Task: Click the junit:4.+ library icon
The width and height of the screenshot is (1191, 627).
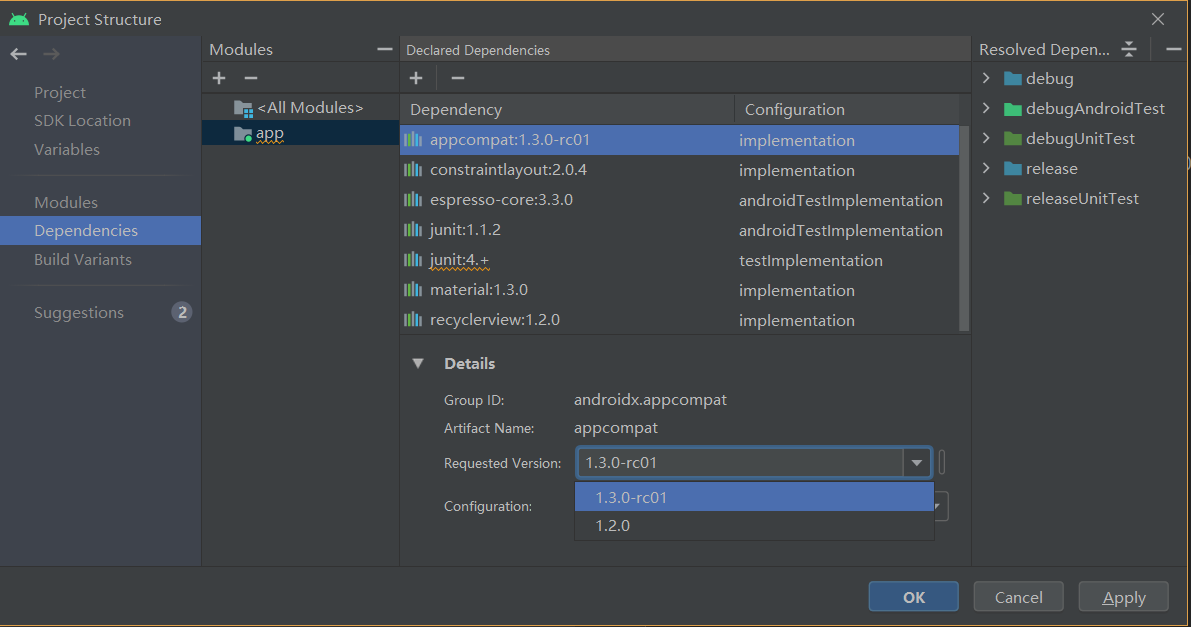Action: coord(413,260)
